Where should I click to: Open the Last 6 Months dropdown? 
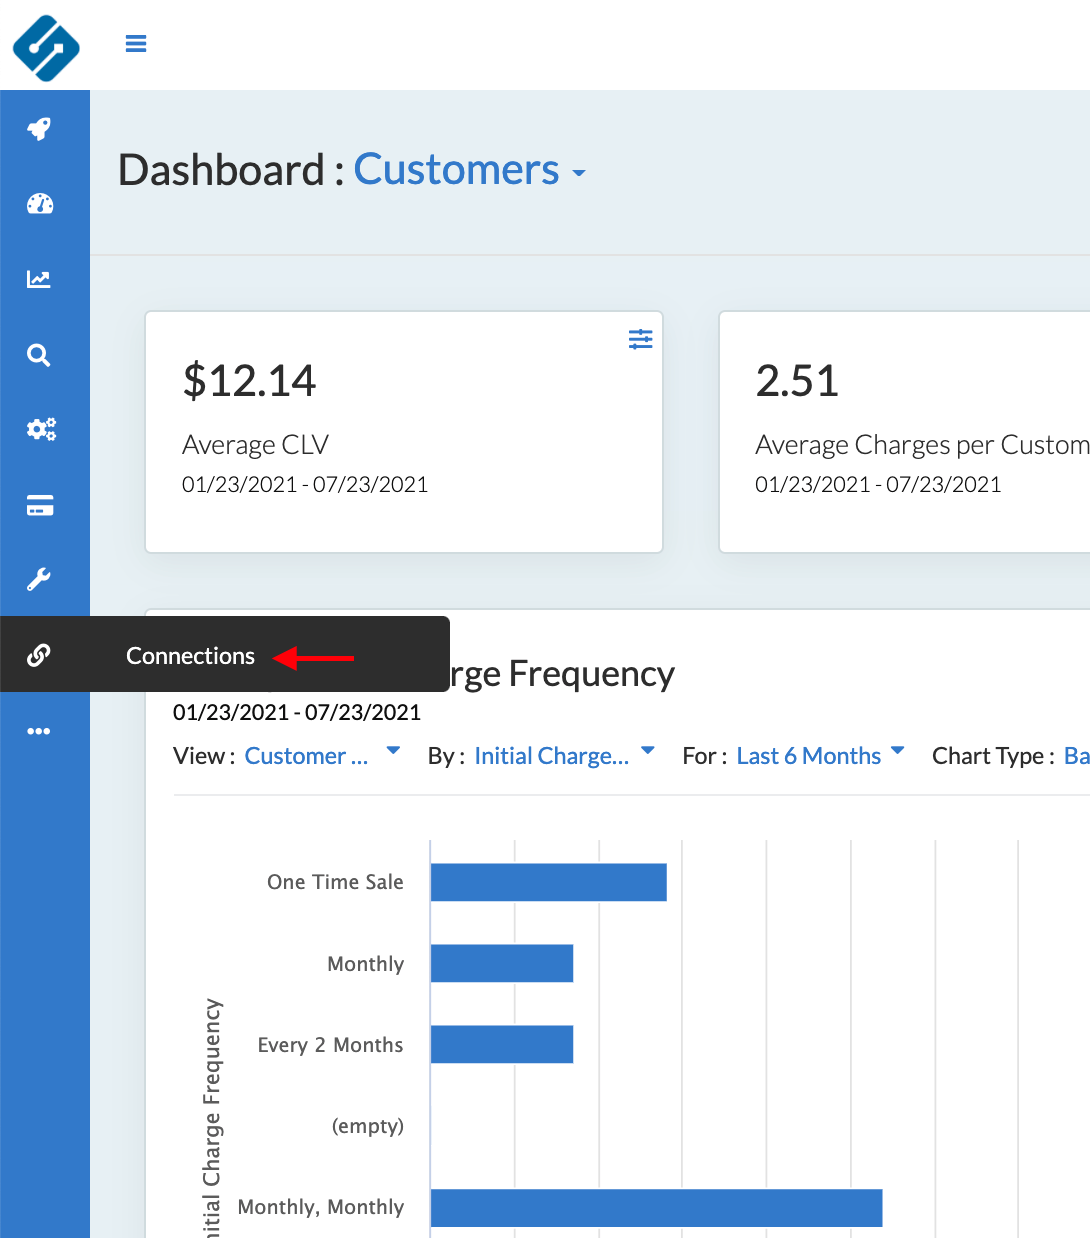tap(820, 756)
